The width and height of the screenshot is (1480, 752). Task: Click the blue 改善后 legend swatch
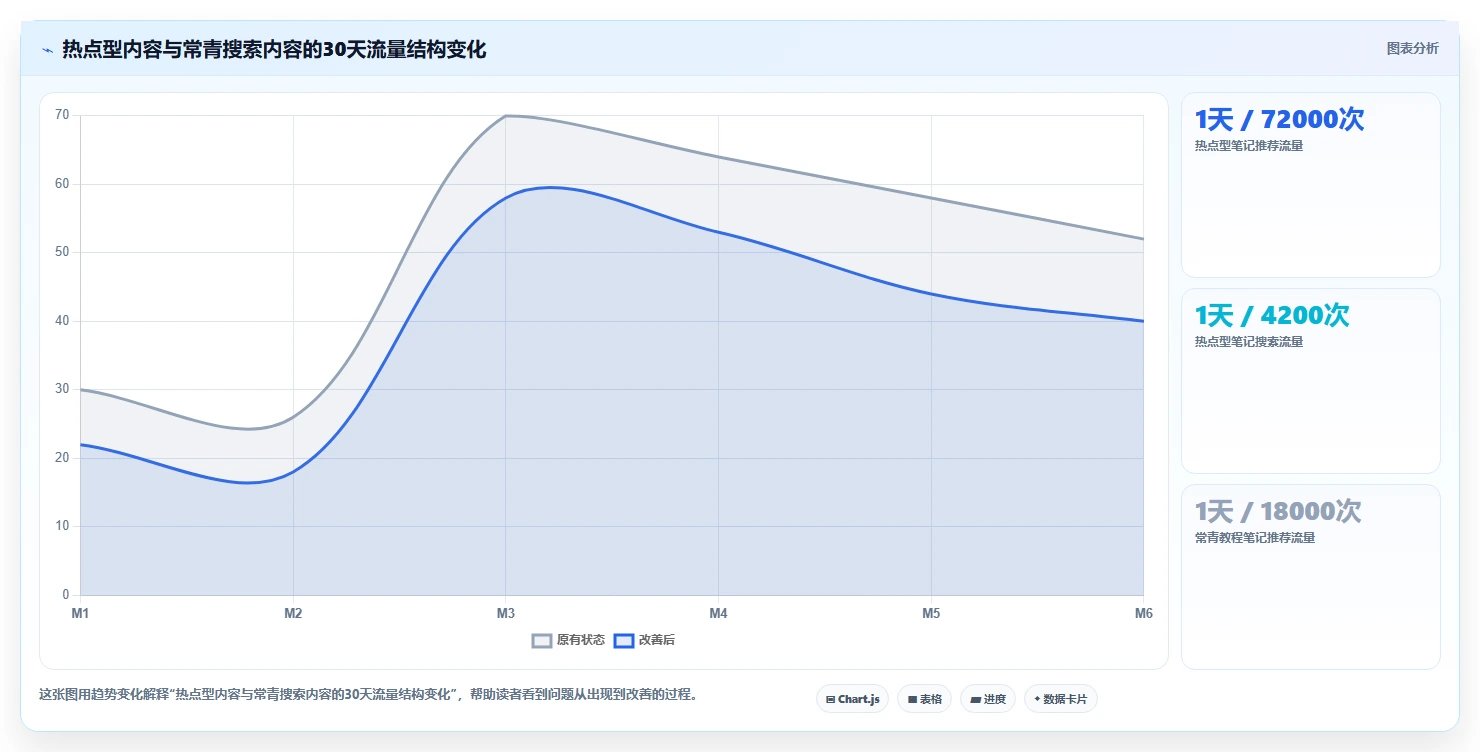(624, 640)
